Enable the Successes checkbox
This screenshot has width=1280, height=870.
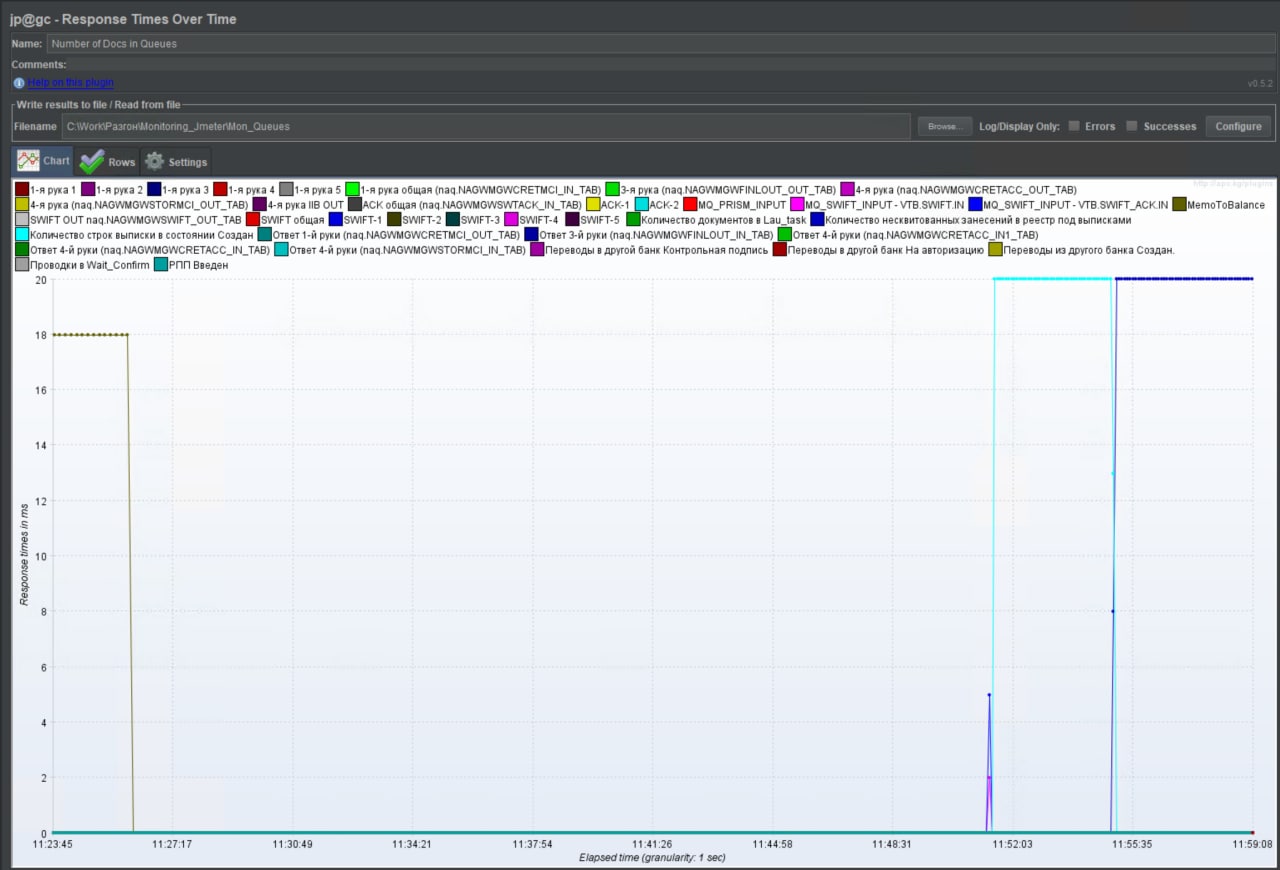coord(1132,126)
